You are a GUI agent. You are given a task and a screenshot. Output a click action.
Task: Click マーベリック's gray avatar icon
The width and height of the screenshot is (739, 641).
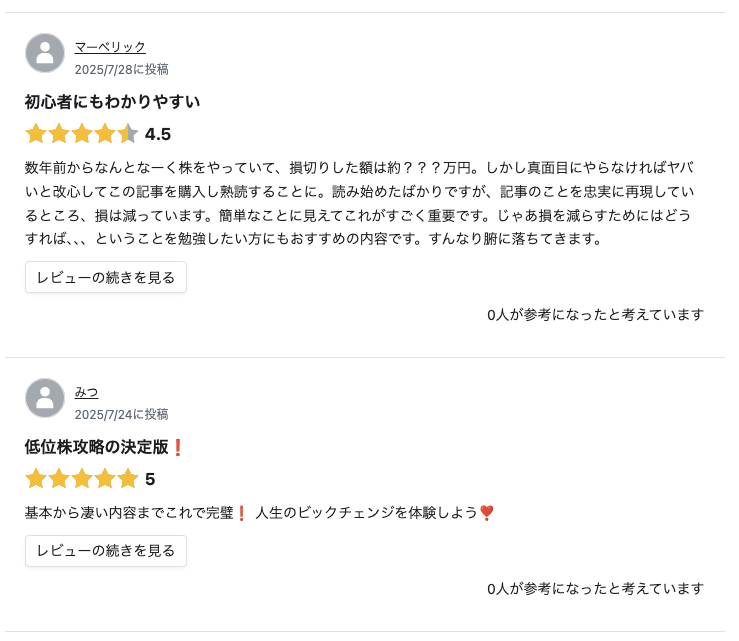(x=45, y=53)
